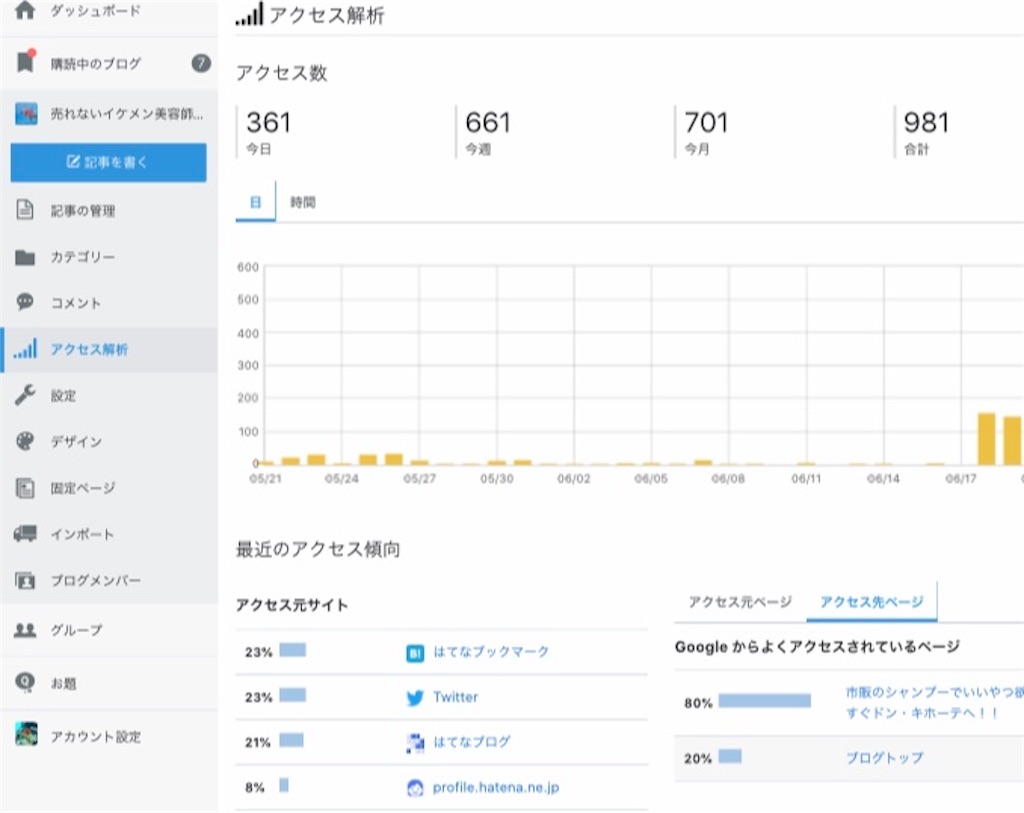Click the お題 topic icon
The image size is (1024, 813).
(25, 682)
